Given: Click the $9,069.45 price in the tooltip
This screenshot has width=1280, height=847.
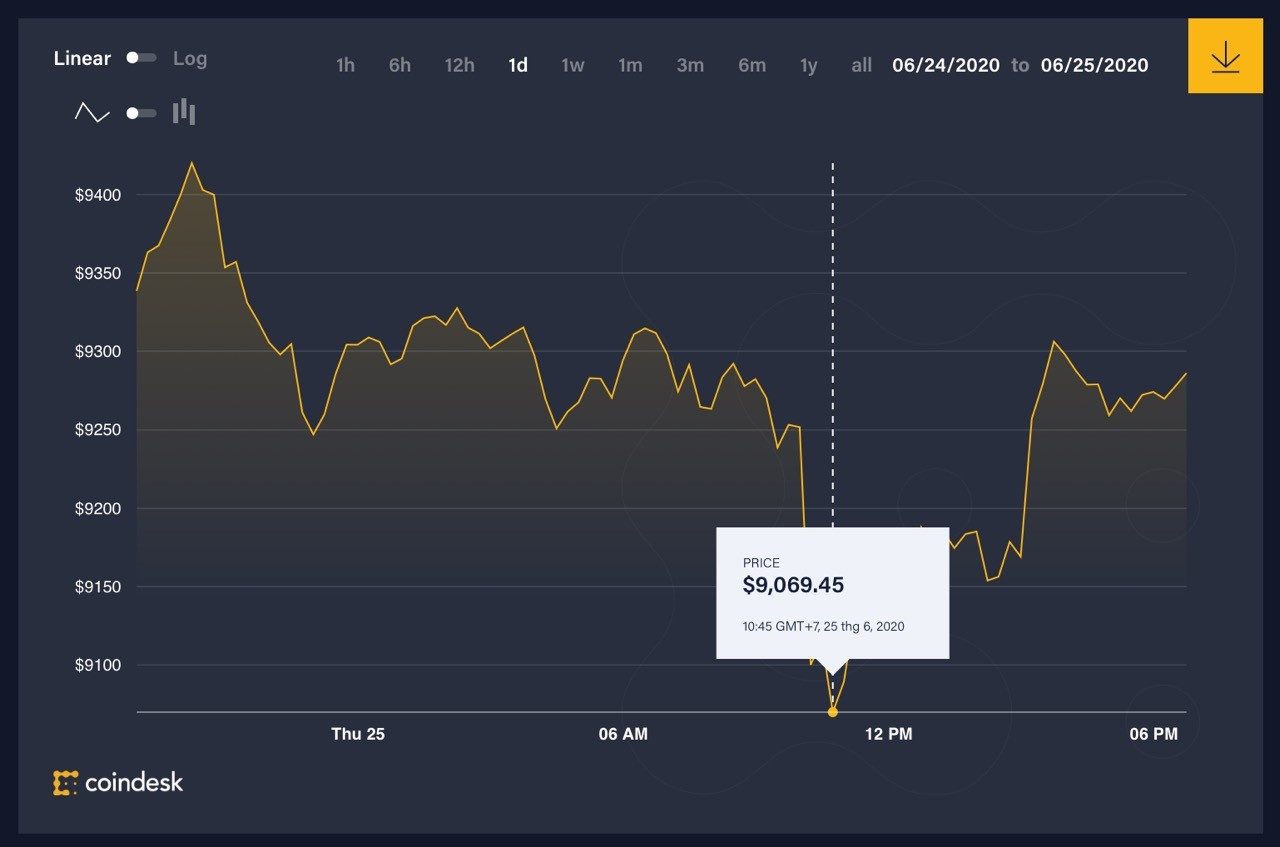Looking at the screenshot, I should [793, 586].
